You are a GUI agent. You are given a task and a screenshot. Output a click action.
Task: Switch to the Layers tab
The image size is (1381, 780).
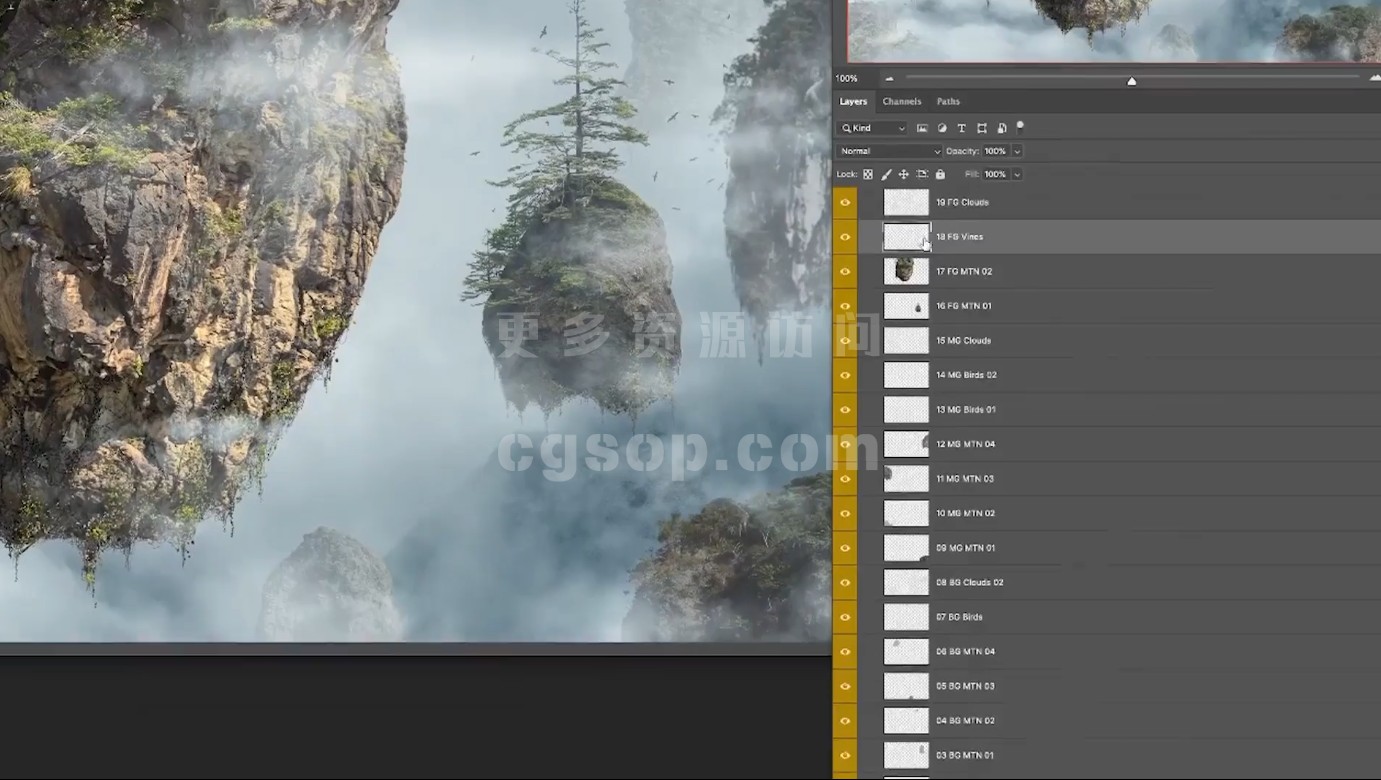[853, 101]
